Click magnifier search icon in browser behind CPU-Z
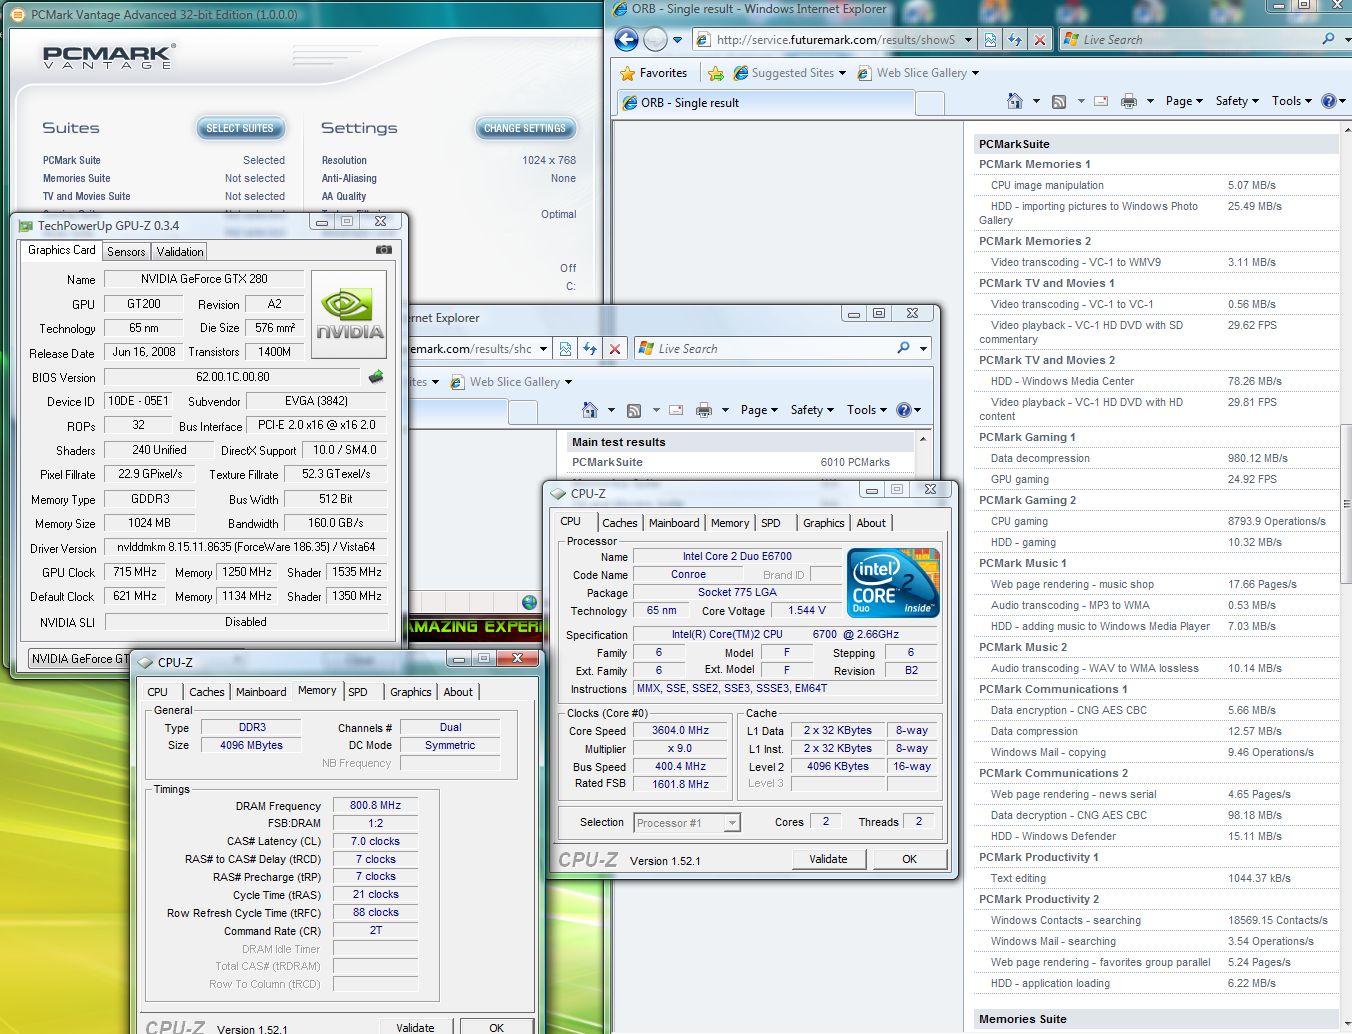The height and width of the screenshot is (1034, 1352). [x=904, y=348]
